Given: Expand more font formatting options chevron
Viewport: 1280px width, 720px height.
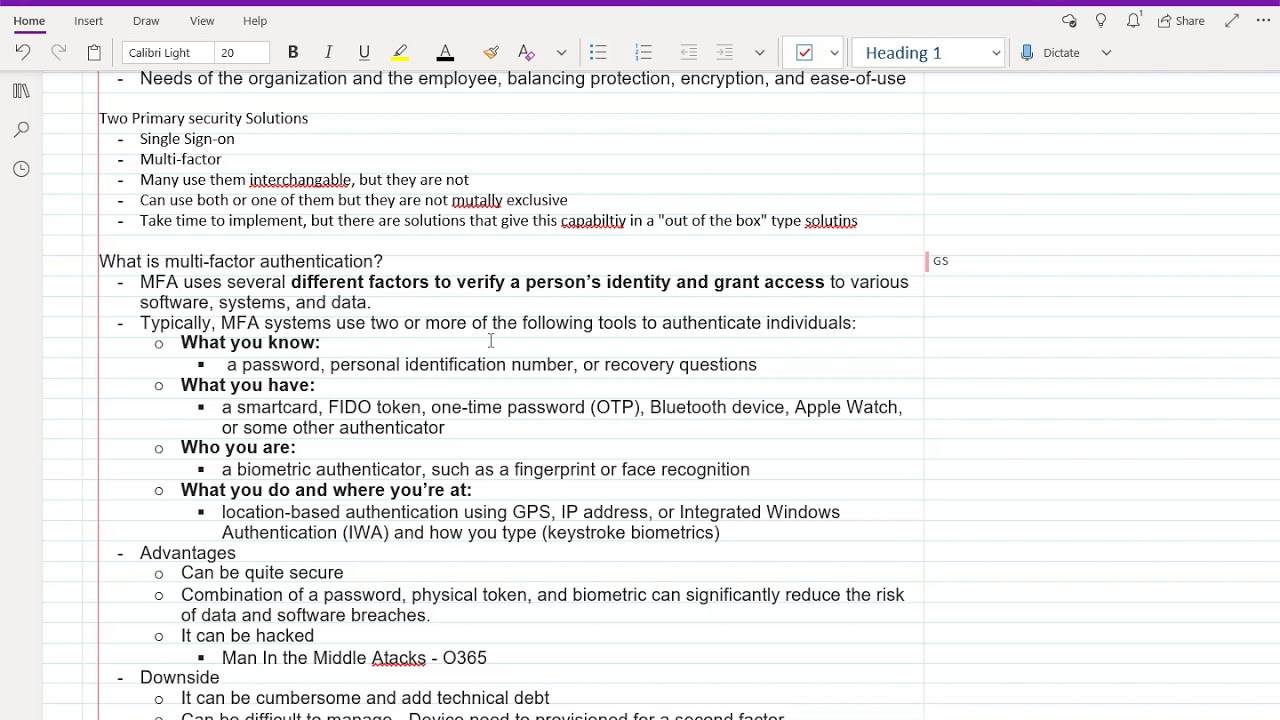Looking at the screenshot, I should [x=561, y=52].
